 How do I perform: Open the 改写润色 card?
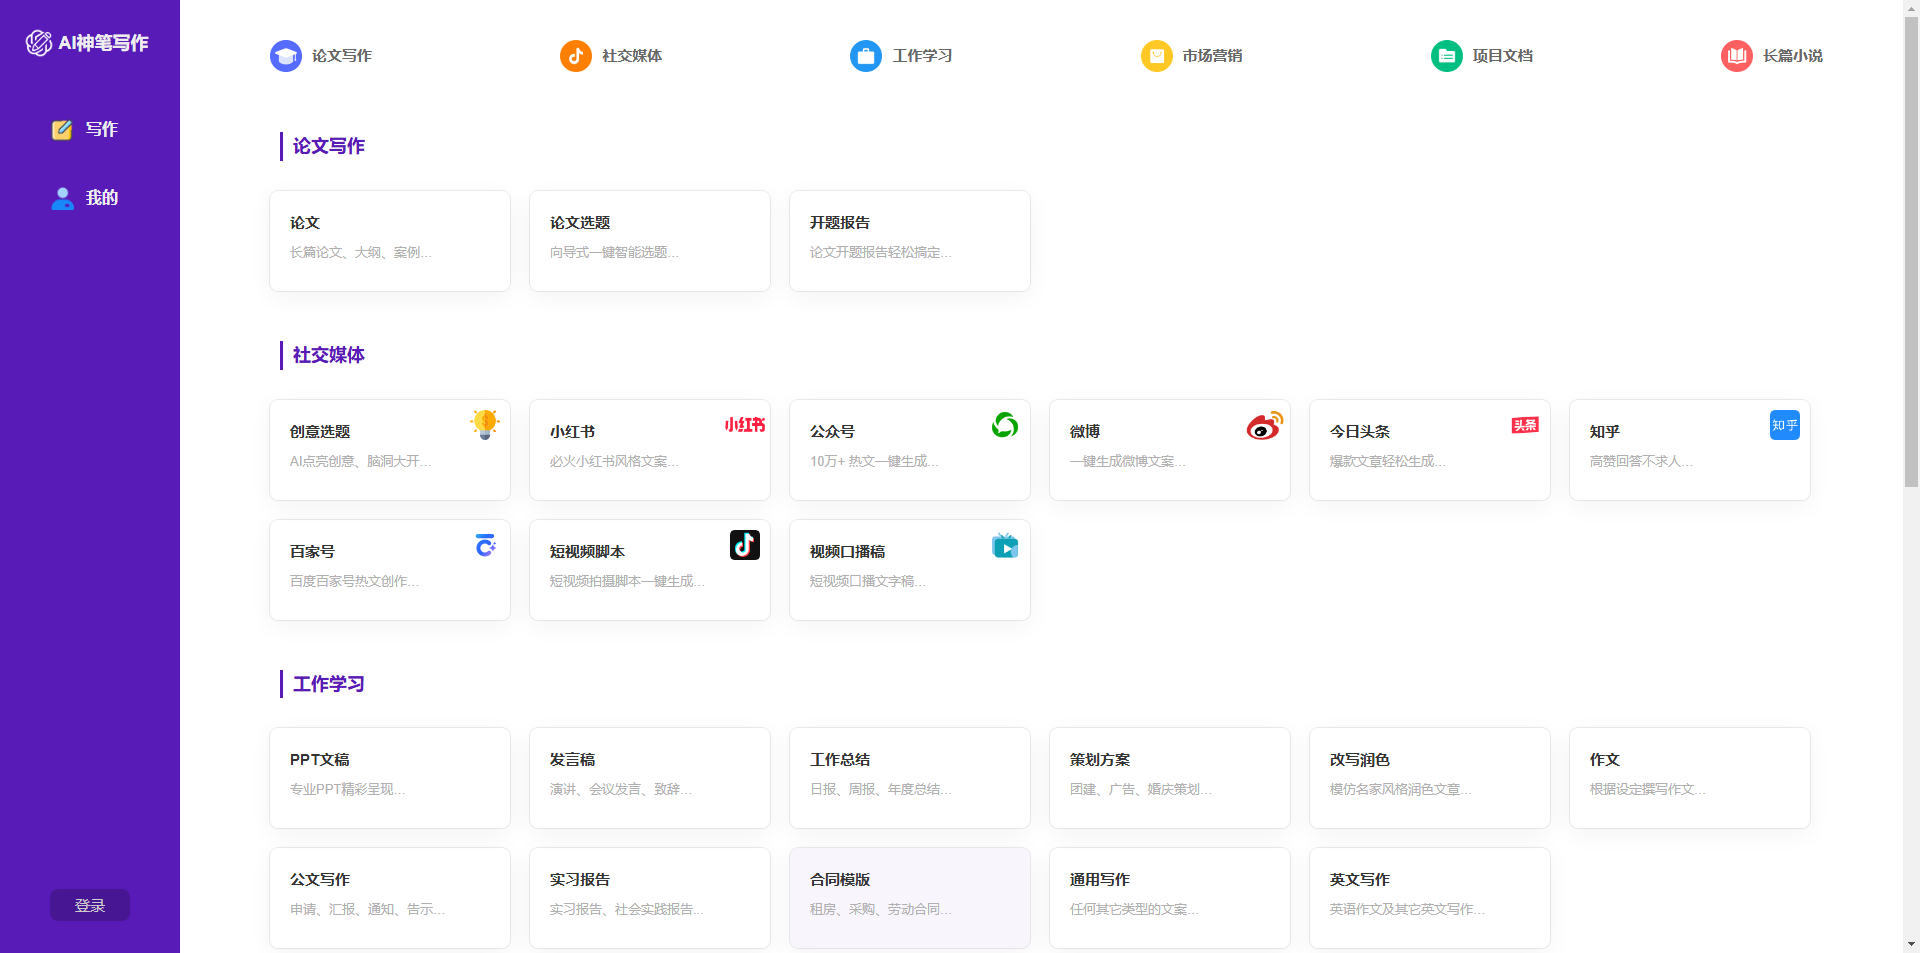click(1430, 778)
